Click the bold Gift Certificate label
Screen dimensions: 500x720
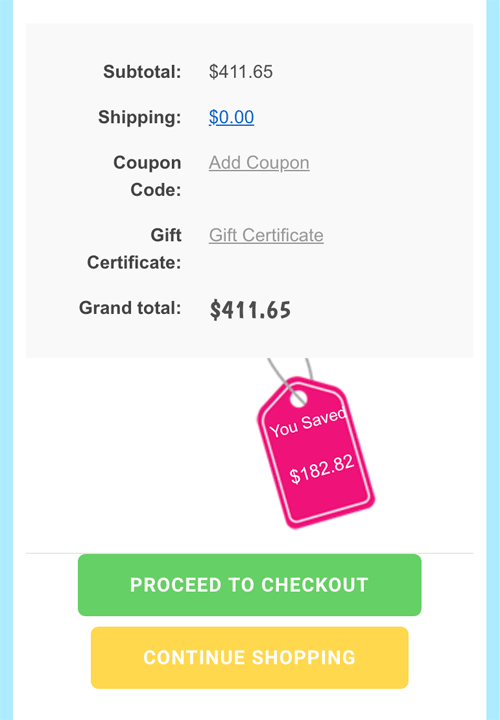click(134, 248)
